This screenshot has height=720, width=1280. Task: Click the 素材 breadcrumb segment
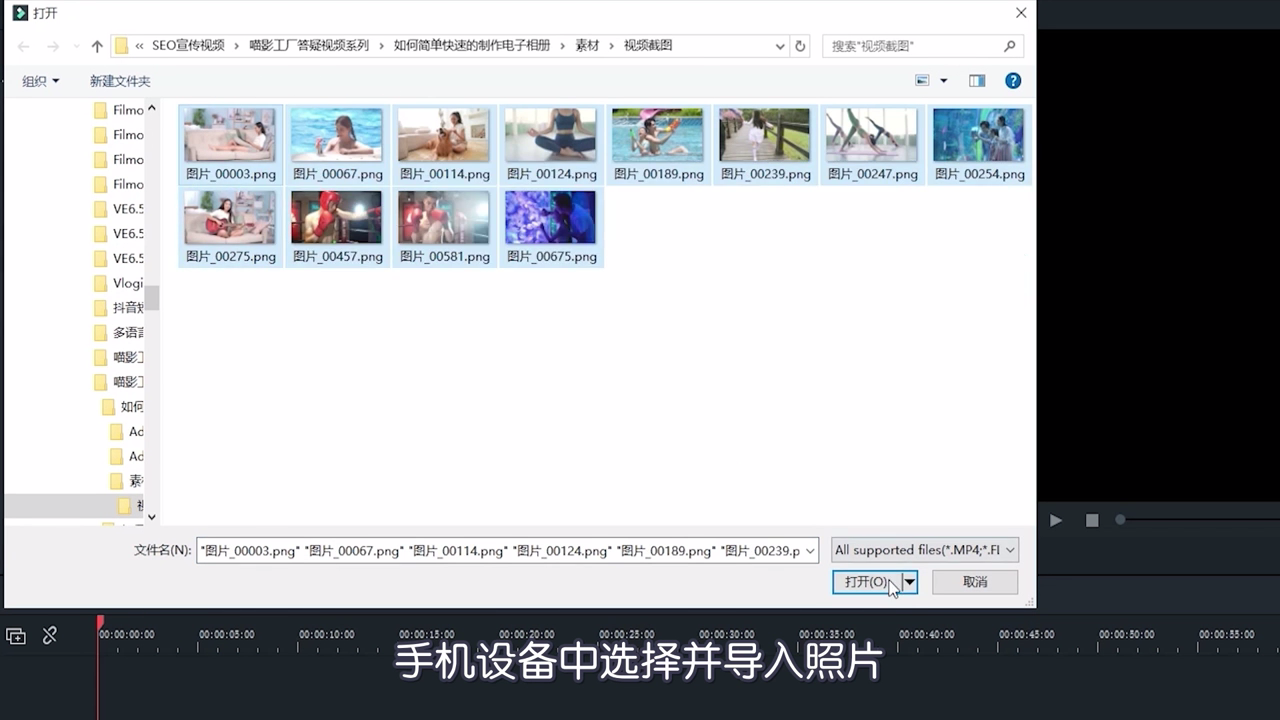(x=587, y=46)
